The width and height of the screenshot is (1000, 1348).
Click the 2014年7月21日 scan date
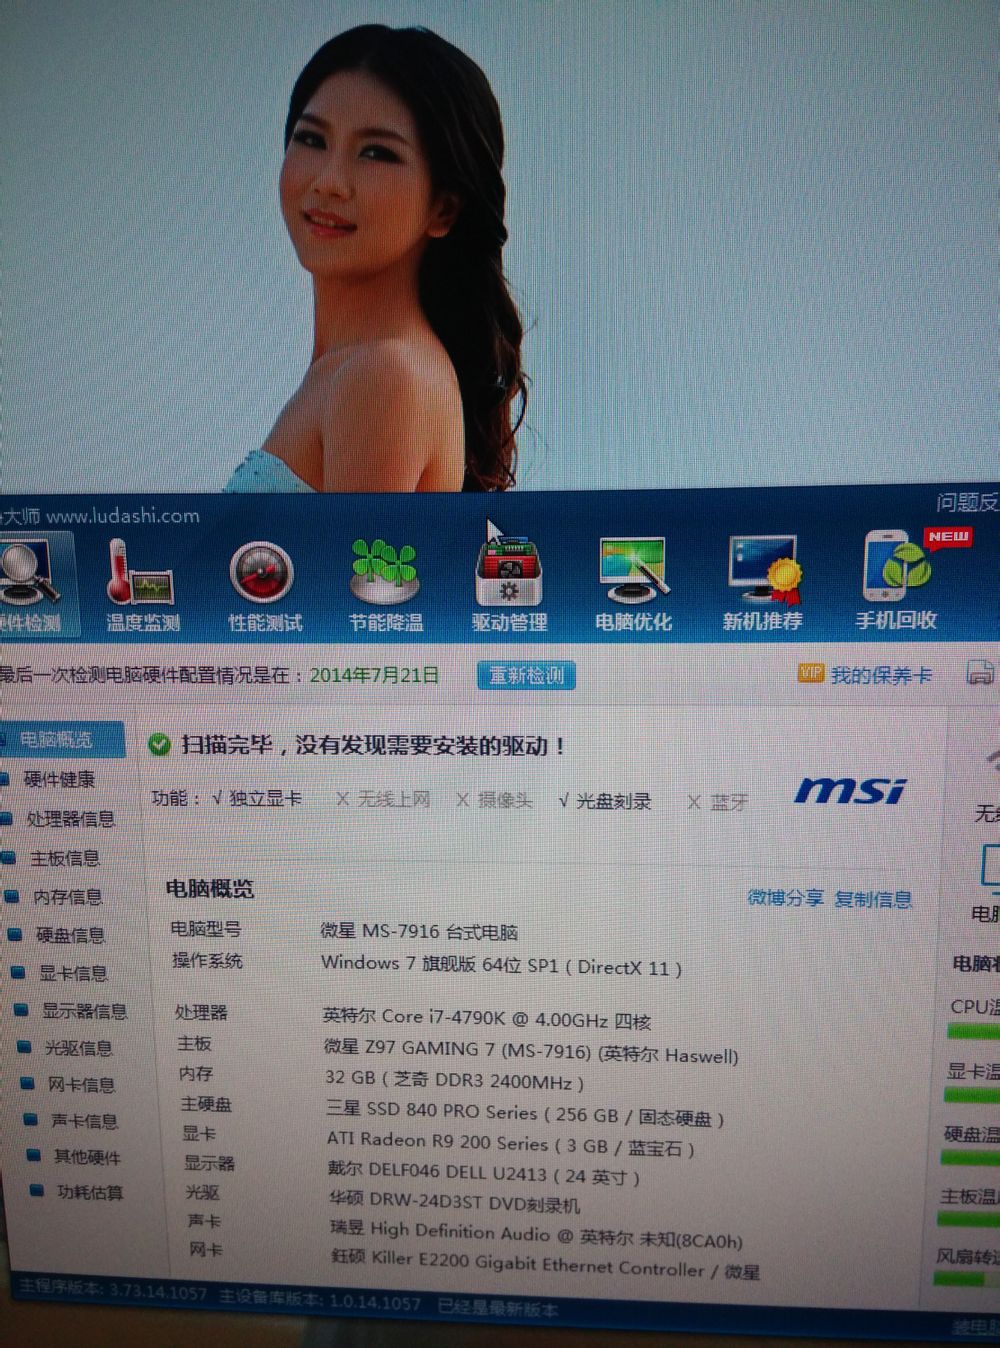(x=374, y=675)
